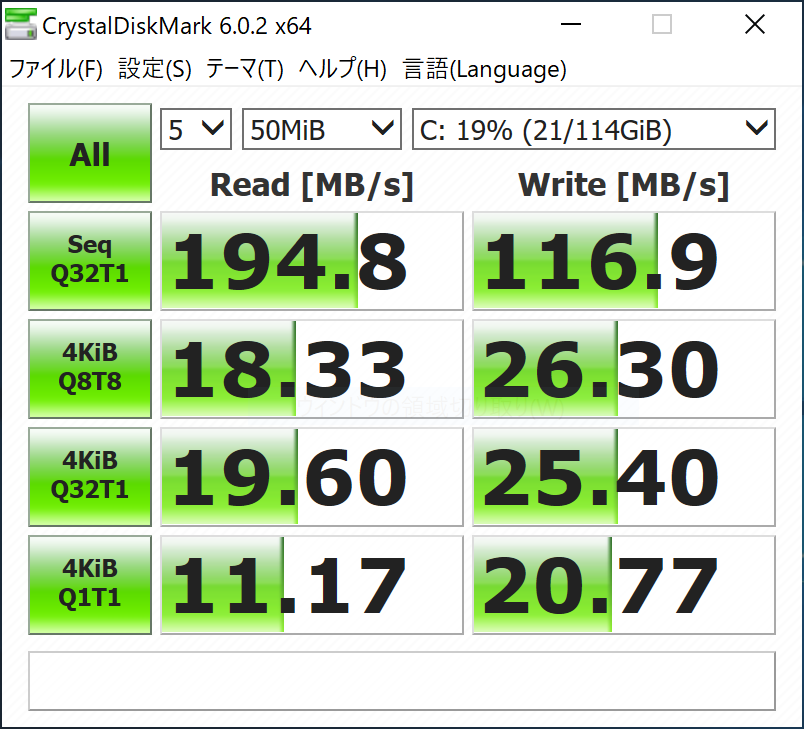The height and width of the screenshot is (729, 804).
Task: Click the 4KiB Q1T1 write result 20.77
Action: coord(623,585)
